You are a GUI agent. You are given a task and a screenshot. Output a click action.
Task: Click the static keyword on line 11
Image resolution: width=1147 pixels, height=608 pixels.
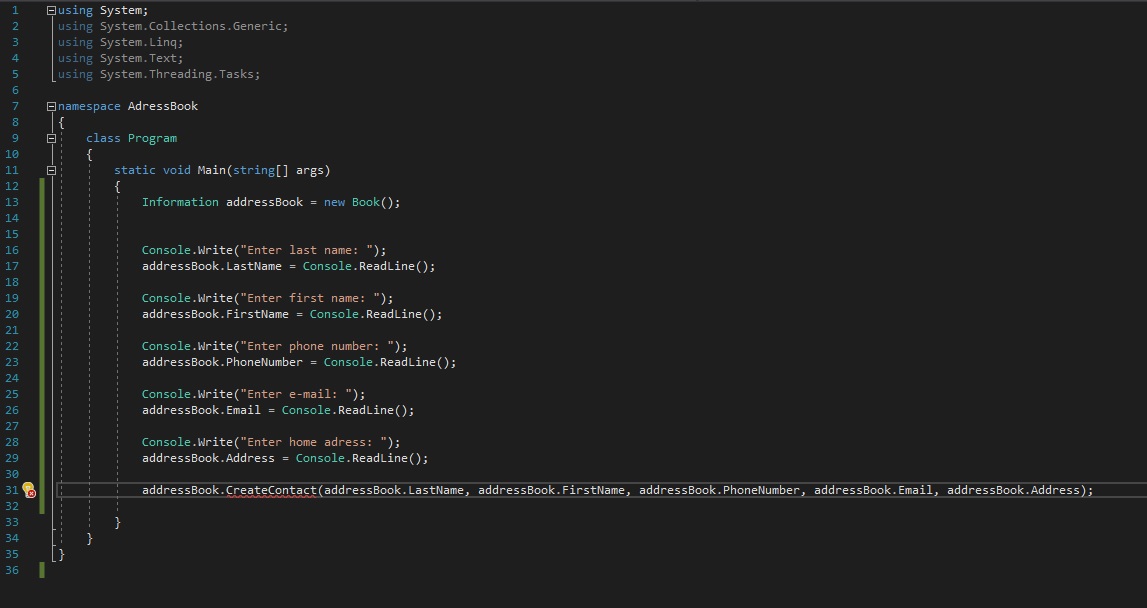[135, 170]
